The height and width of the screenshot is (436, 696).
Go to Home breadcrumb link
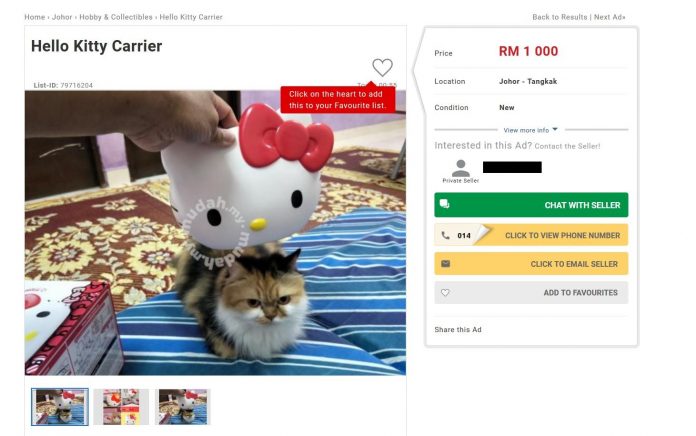pos(35,17)
